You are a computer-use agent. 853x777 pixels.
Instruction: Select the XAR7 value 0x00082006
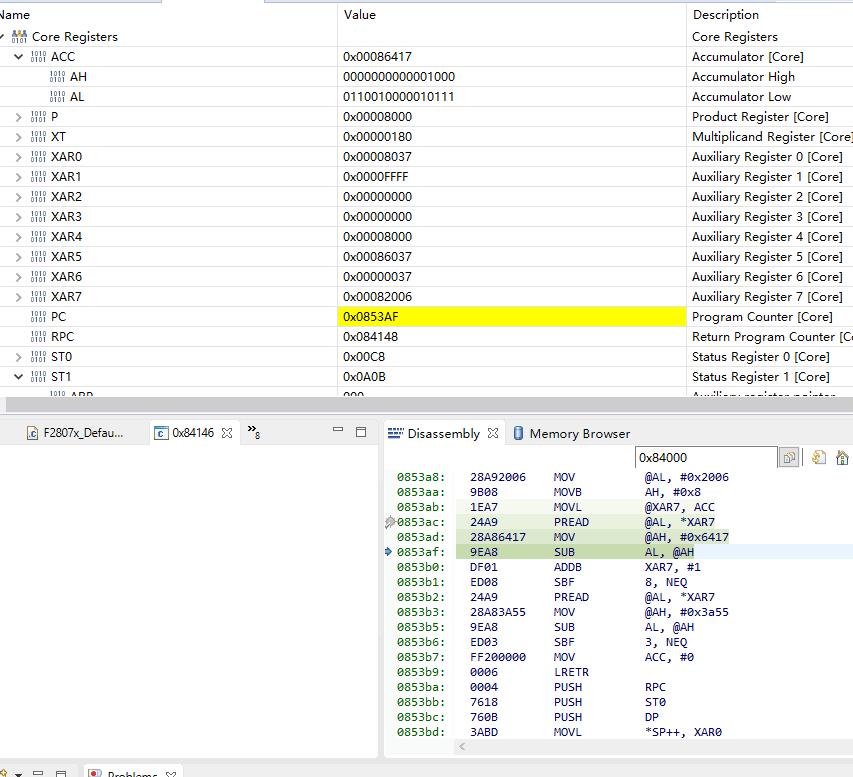tap(377, 297)
